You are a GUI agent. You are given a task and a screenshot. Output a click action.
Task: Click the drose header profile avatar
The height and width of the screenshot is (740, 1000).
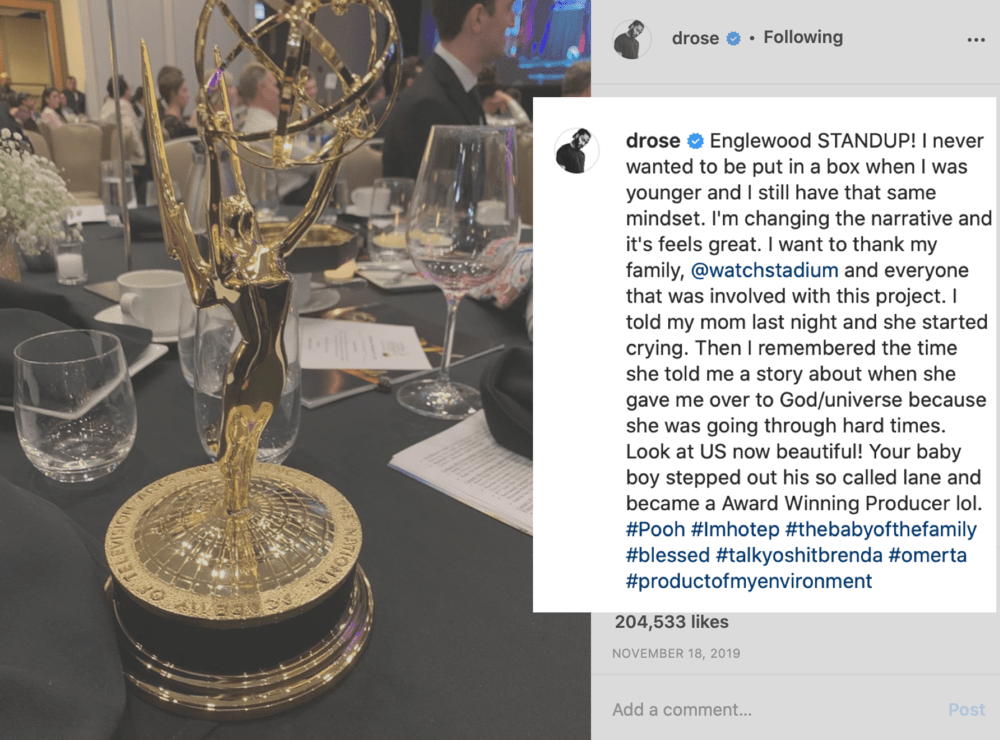[x=631, y=40]
